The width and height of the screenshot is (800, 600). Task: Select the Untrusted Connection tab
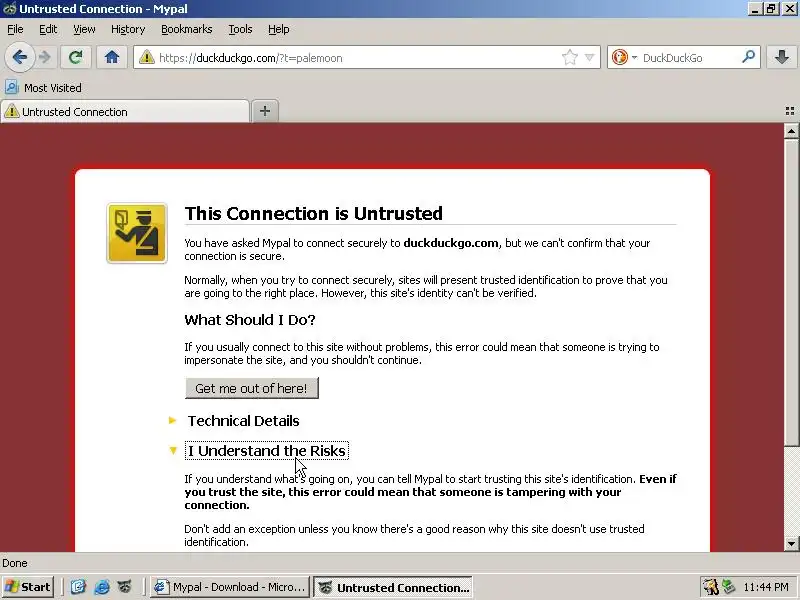tap(126, 112)
